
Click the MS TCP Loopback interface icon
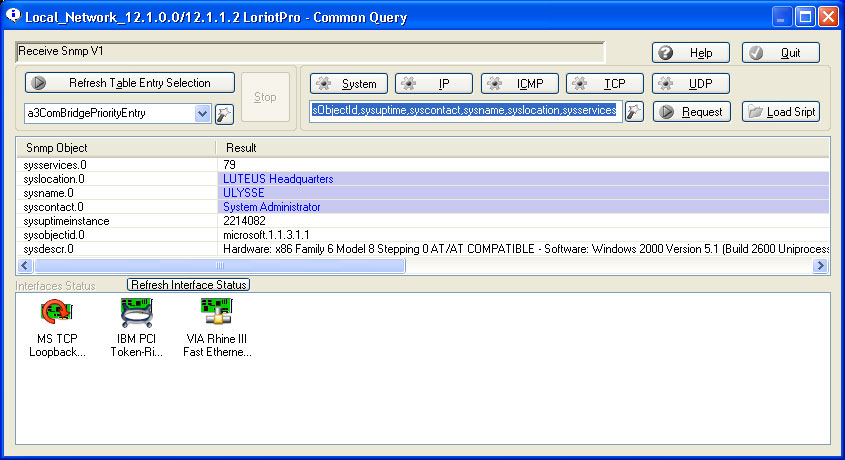[56, 312]
